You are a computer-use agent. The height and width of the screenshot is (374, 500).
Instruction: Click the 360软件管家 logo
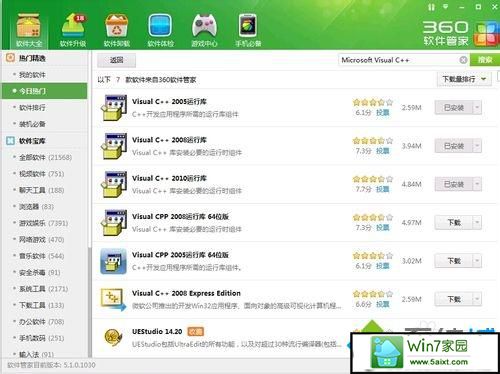(x=461, y=33)
